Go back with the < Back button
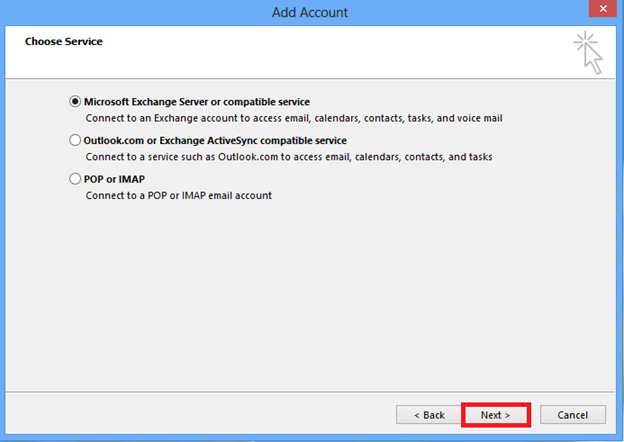Image resolution: width=624 pixels, height=442 pixels. point(429,415)
